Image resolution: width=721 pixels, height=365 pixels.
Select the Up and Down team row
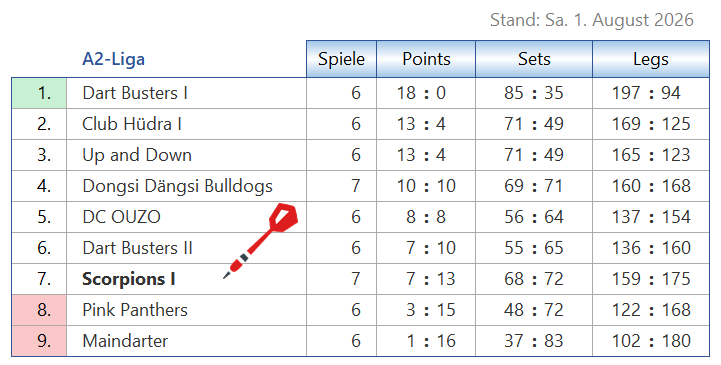click(x=360, y=155)
